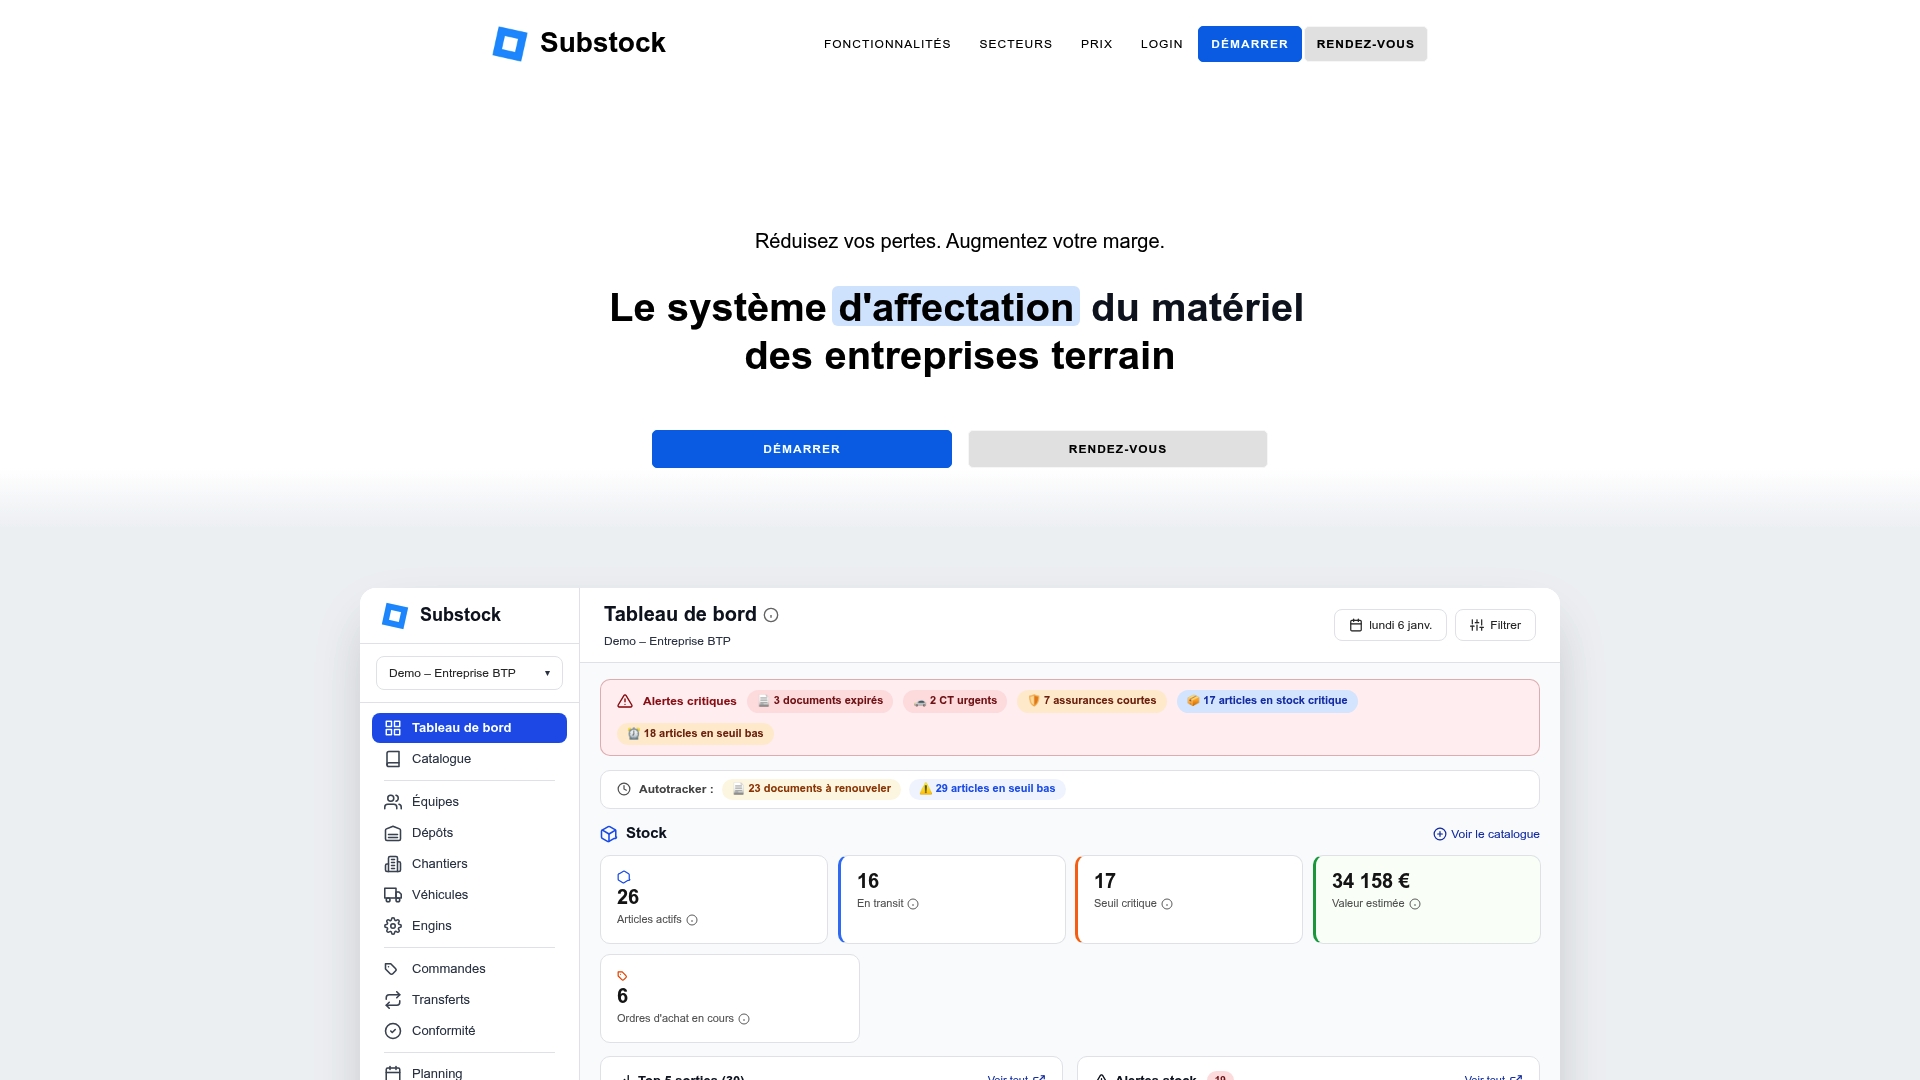The width and height of the screenshot is (1920, 1080).
Task: Click the Substock logo icon in header
Action: point(510,43)
